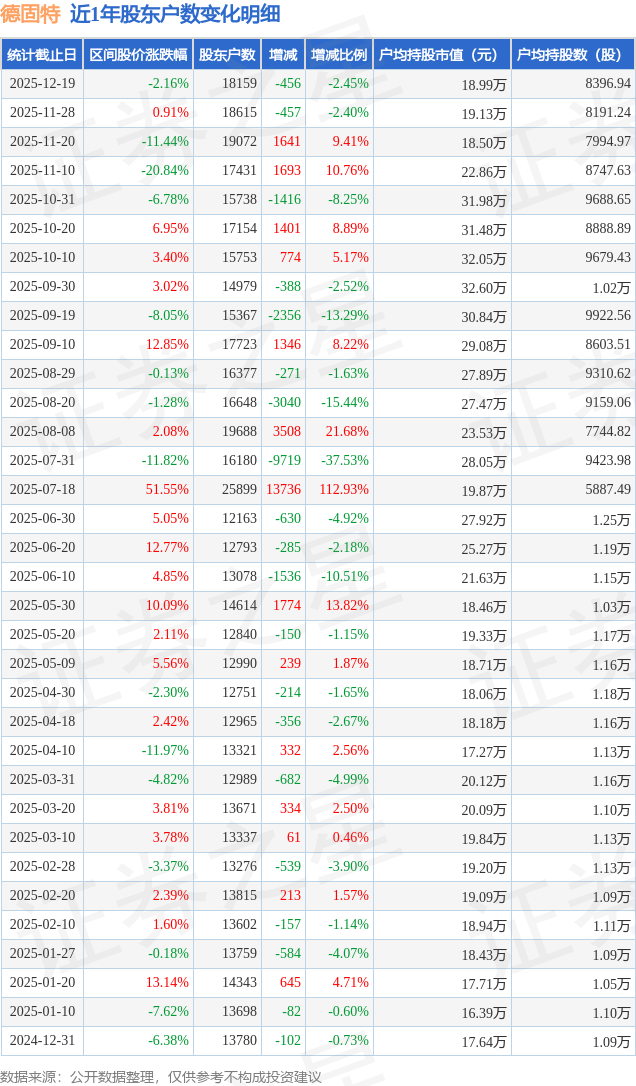Select the 区间股价涨跌幅 column header
Image resolution: width=636 pixels, height=1086 pixels.
click(x=137, y=55)
